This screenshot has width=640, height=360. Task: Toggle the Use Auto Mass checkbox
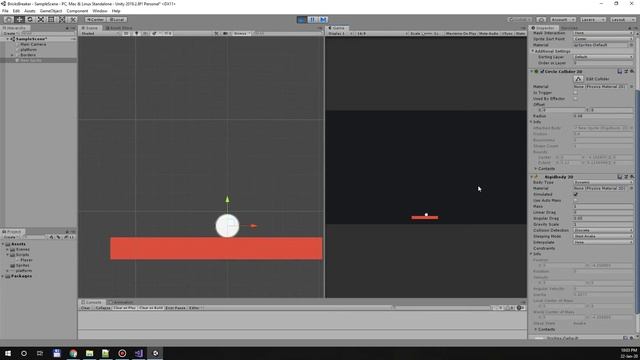coord(576,200)
